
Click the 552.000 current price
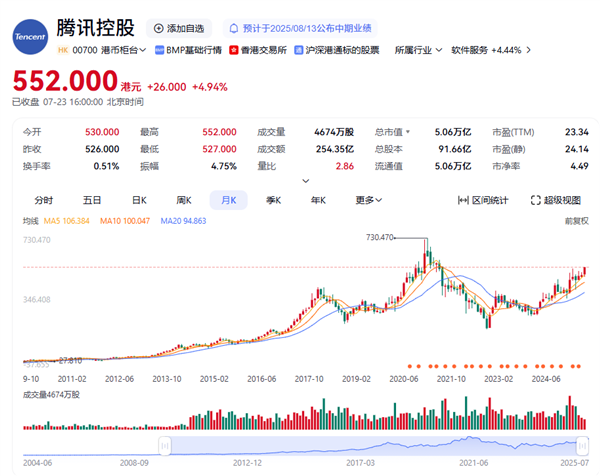65,81
